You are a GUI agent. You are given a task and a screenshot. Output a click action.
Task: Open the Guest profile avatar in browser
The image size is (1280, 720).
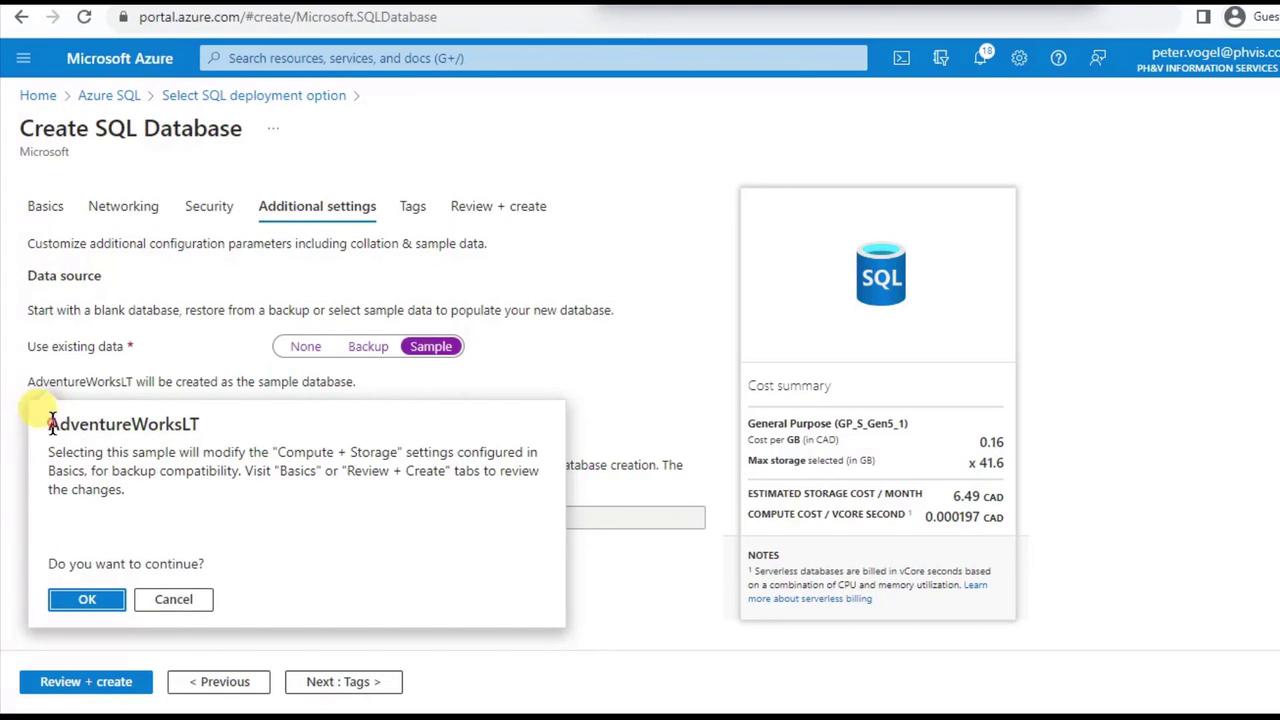coord(1235,17)
